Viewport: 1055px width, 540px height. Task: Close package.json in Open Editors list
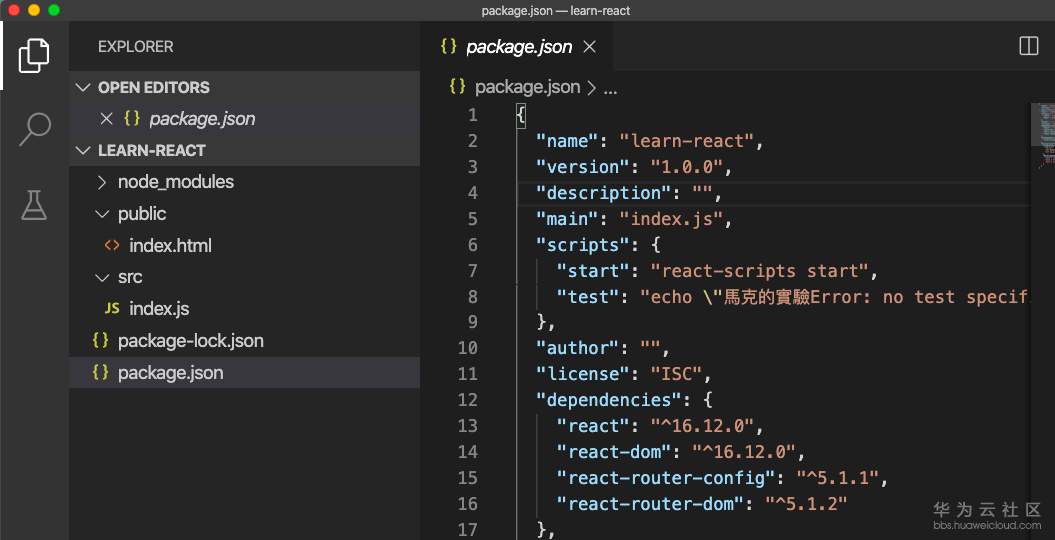coord(107,119)
